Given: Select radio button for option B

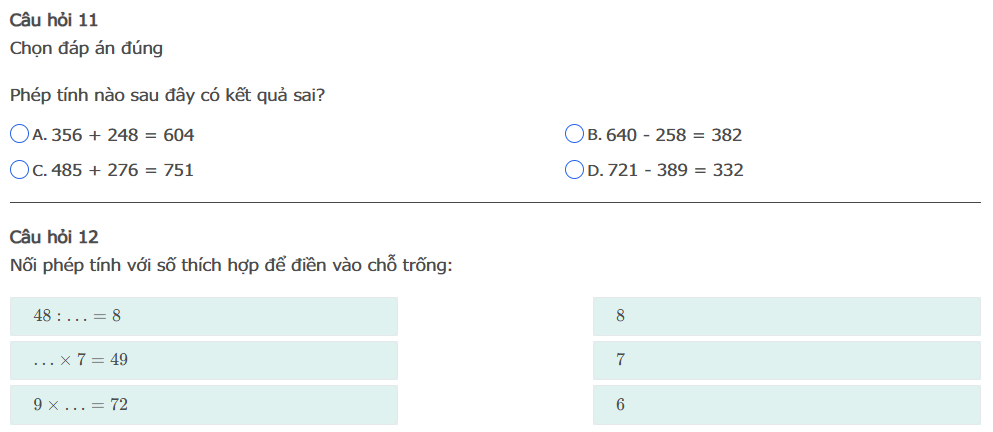Looking at the screenshot, I should point(574,134).
